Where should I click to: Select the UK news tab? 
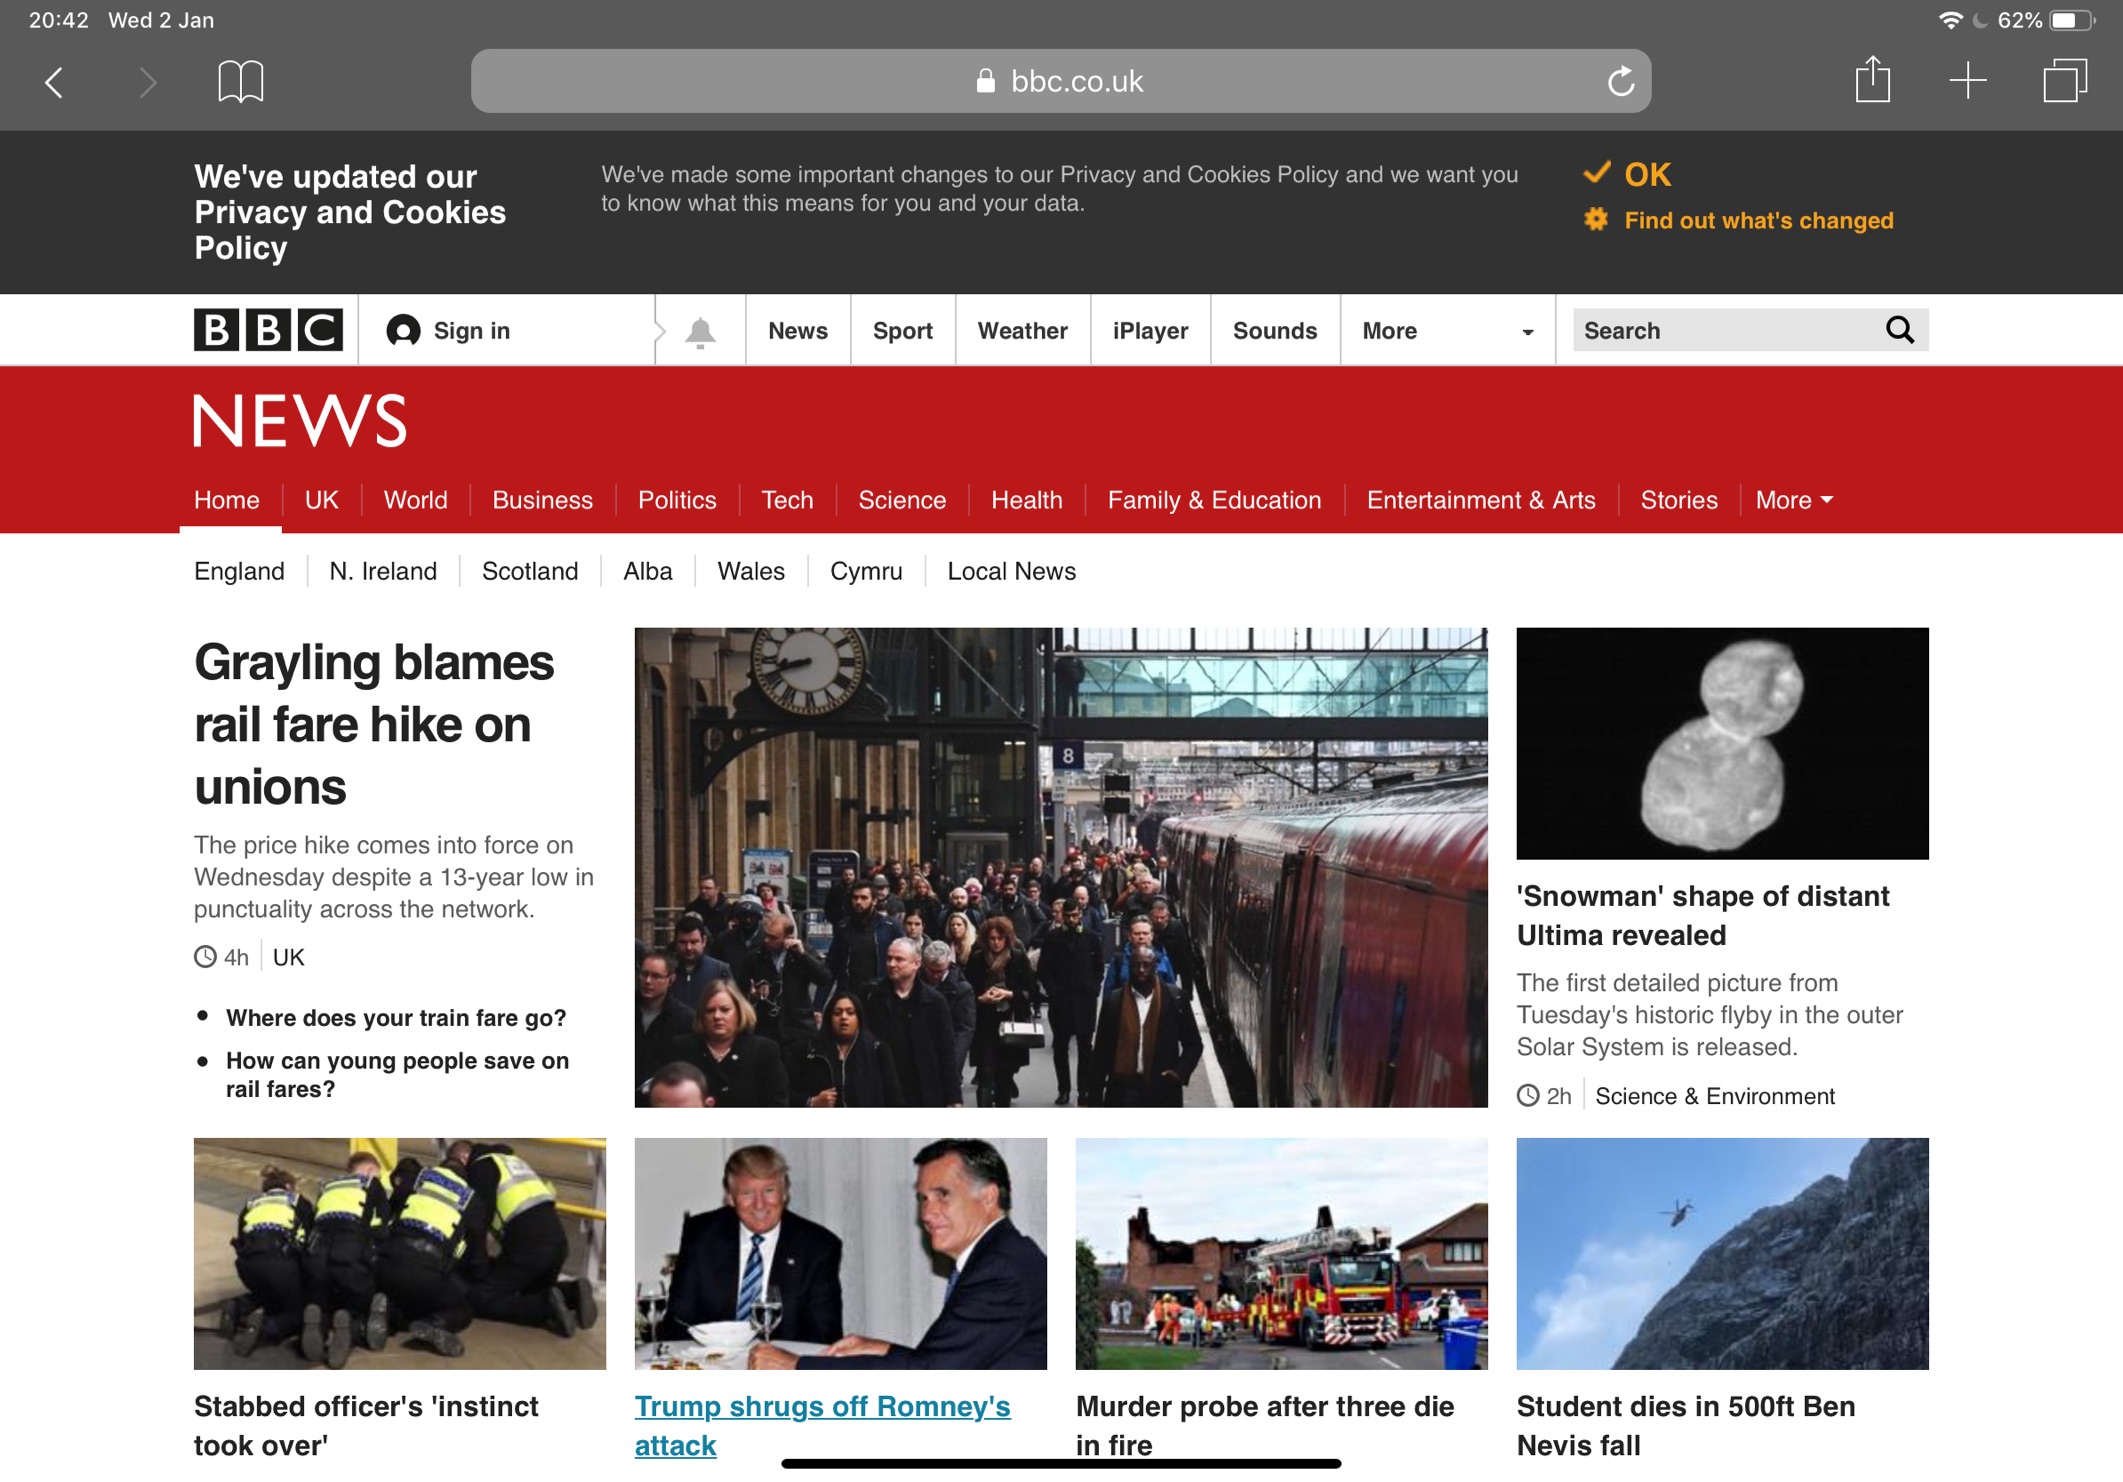click(321, 500)
